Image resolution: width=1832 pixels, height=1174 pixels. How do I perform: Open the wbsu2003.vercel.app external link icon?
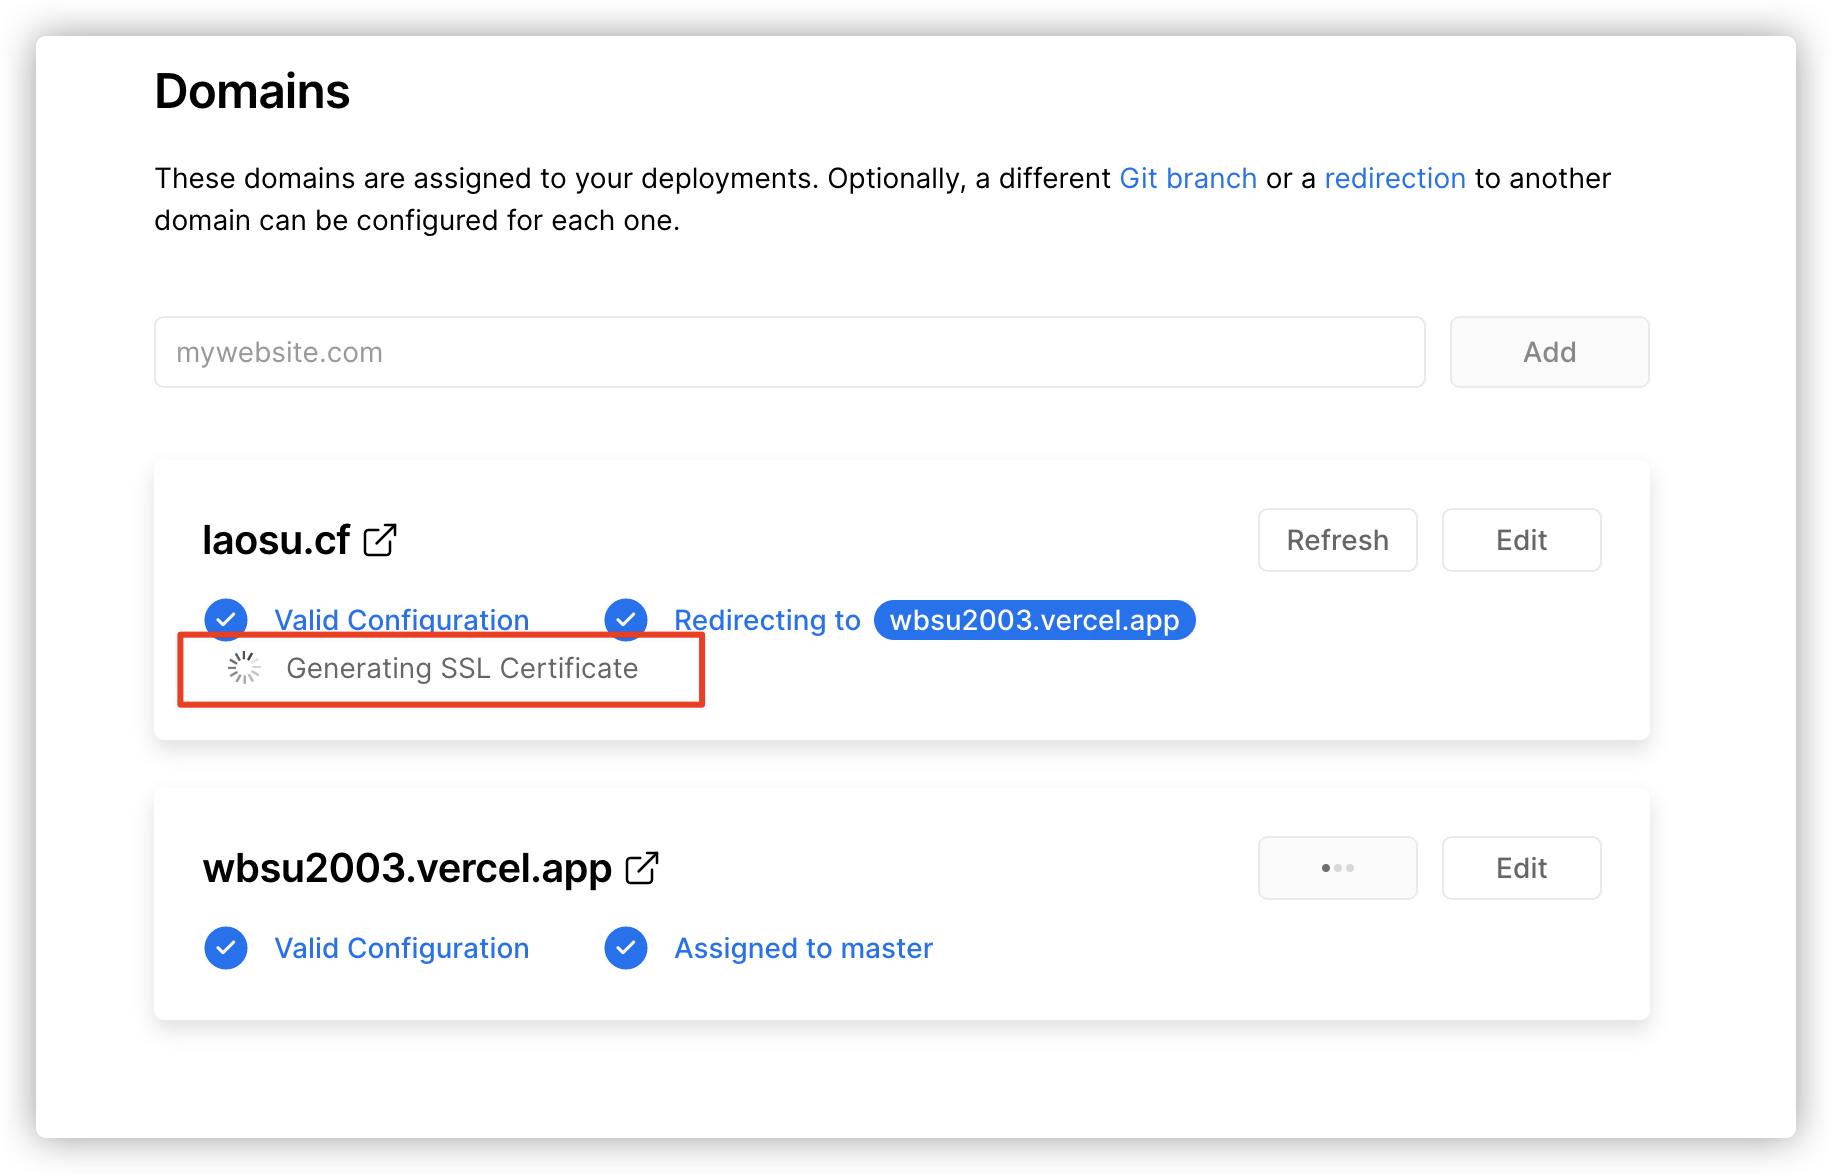[642, 868]
